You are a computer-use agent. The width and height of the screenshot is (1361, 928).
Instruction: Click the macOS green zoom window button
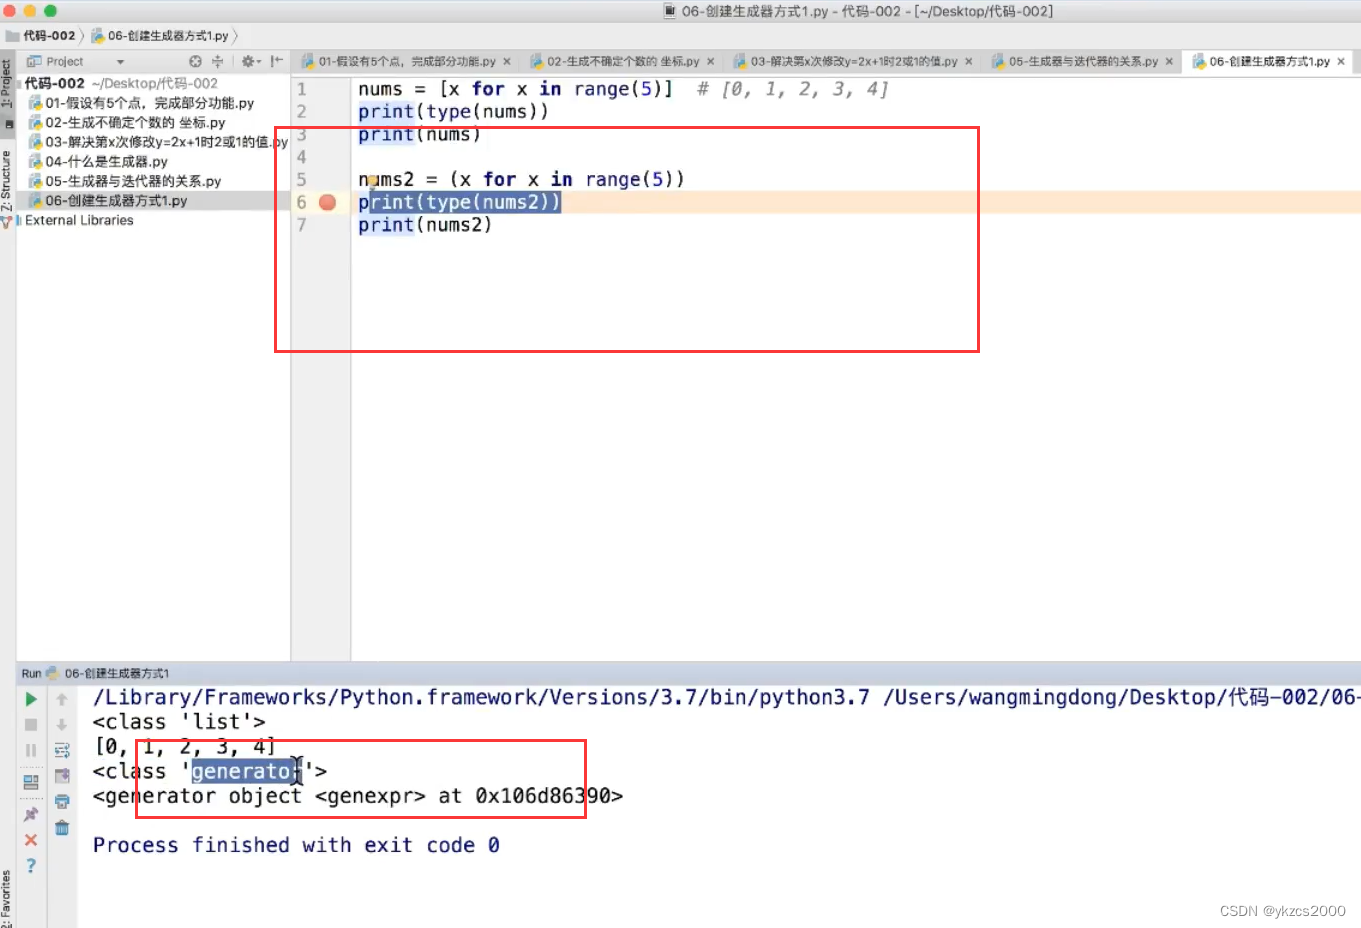pyautogui.click(x=50, y=10)
